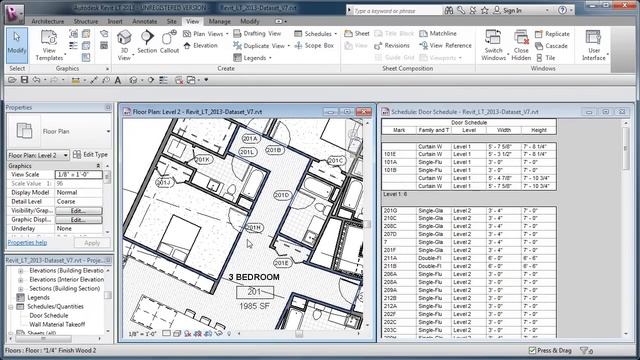Click Mark column header in Door Schedule
This screenshot has width=640, height=360.
(399, 130)
